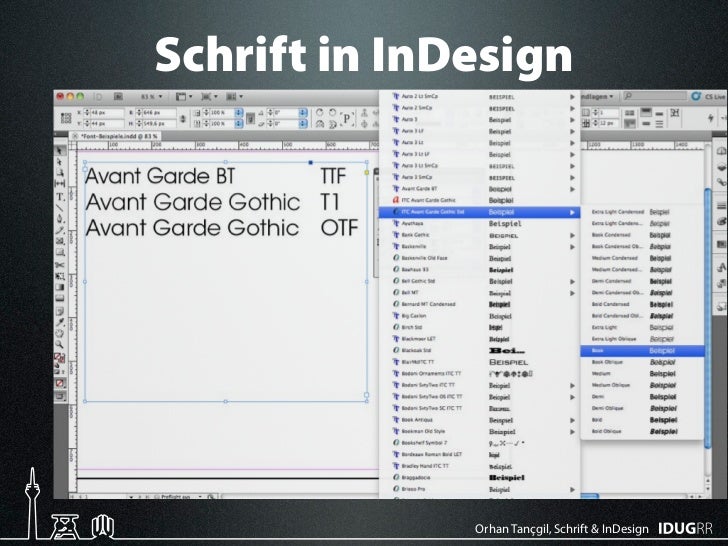Select the Type tool (T)

pyautogui.click(x=60, y=197)
